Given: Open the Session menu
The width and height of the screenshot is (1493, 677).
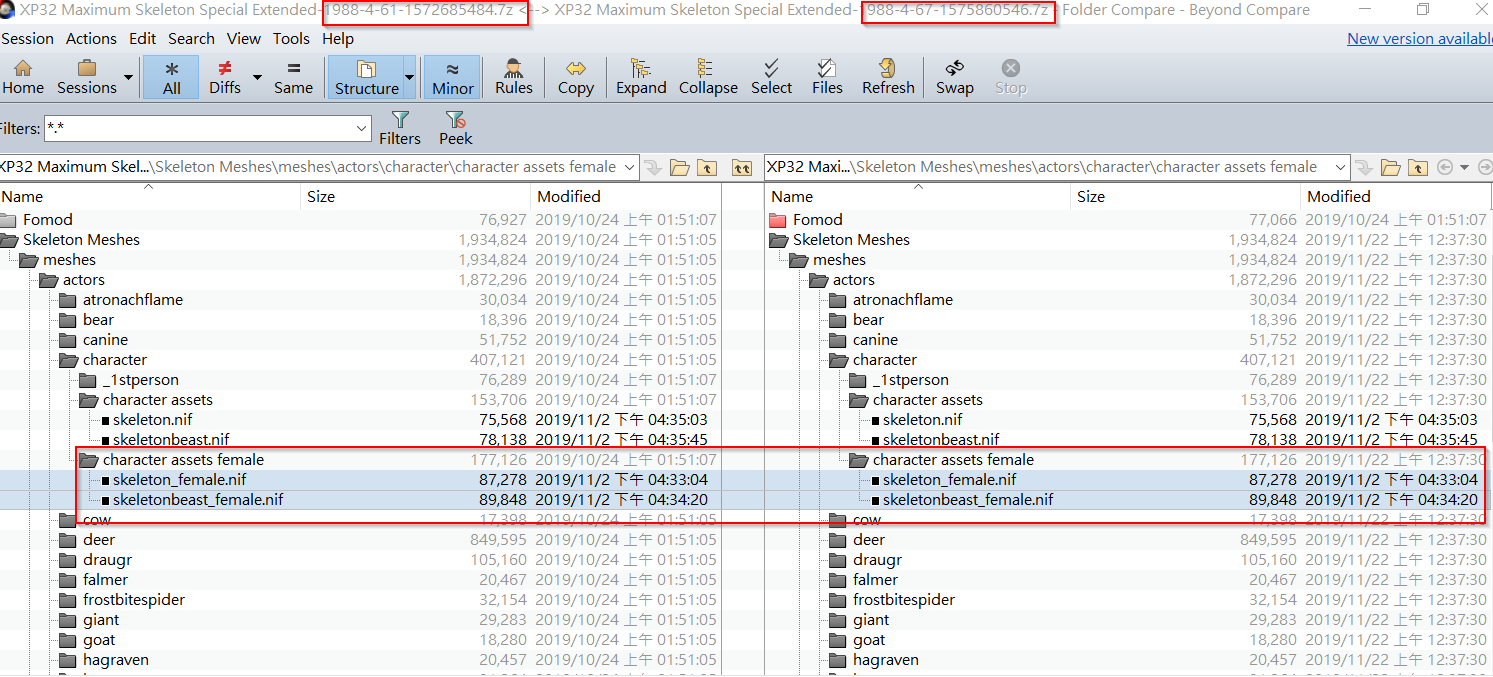Looking at the screenshot, I should (x=27, y=38).
